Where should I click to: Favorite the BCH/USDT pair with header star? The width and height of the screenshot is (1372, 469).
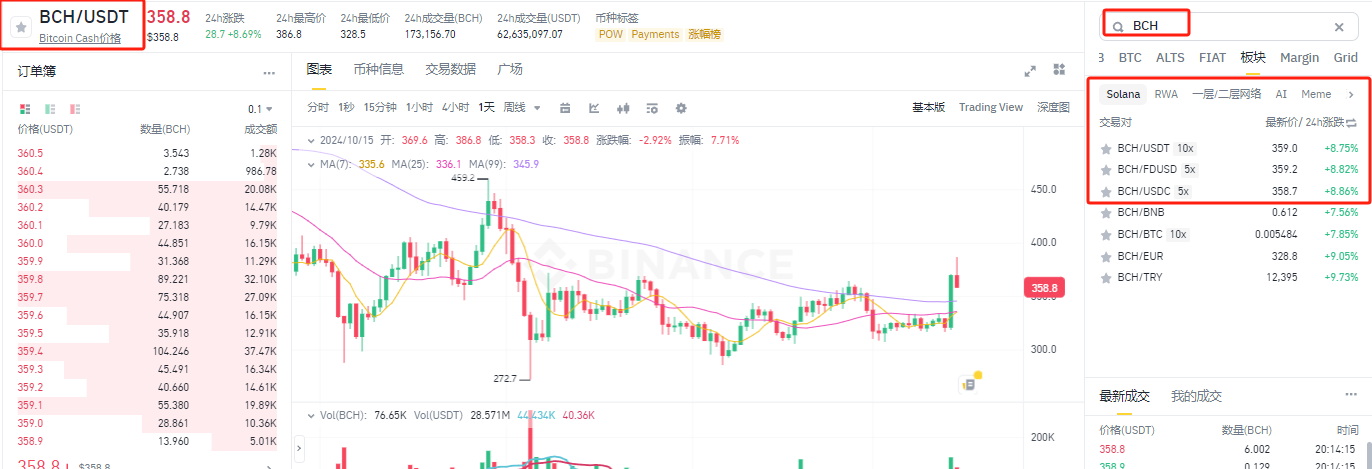[x=21, y=27]
